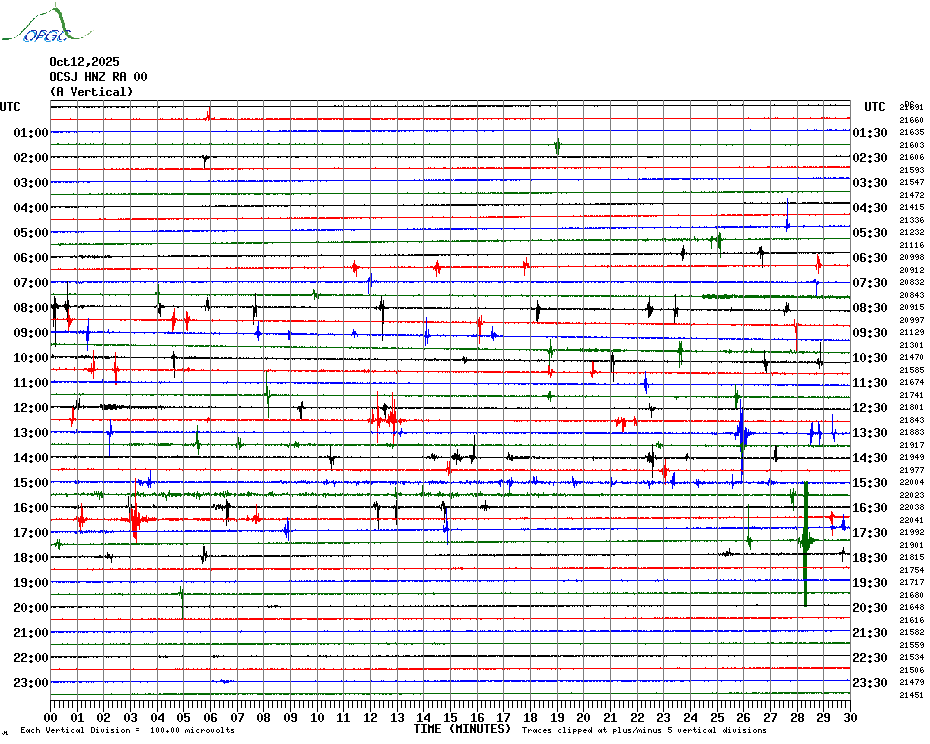
Task: Click the UTC label on the right axis
Action: 875,107
